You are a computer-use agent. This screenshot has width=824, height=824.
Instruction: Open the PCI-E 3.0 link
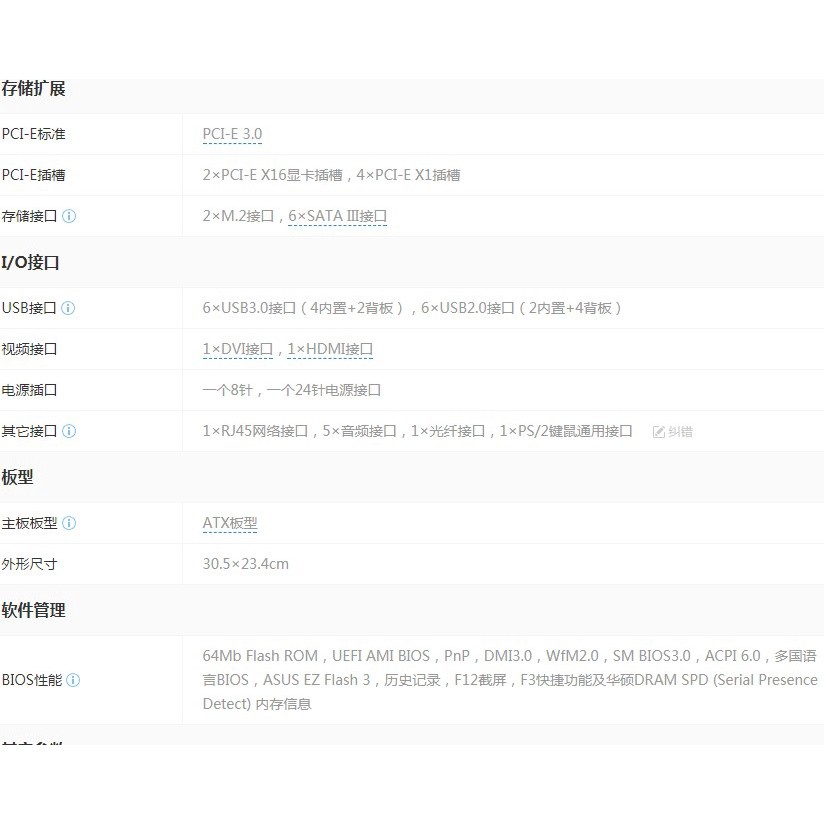[x=232, y=135]
